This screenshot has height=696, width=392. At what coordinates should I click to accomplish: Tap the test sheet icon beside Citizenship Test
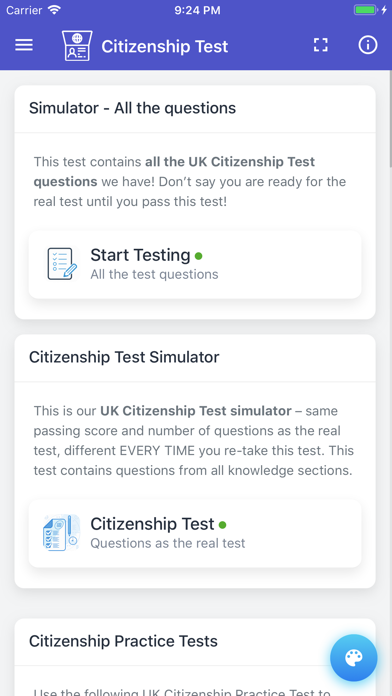pyautogui.click(x=61, y=533)
